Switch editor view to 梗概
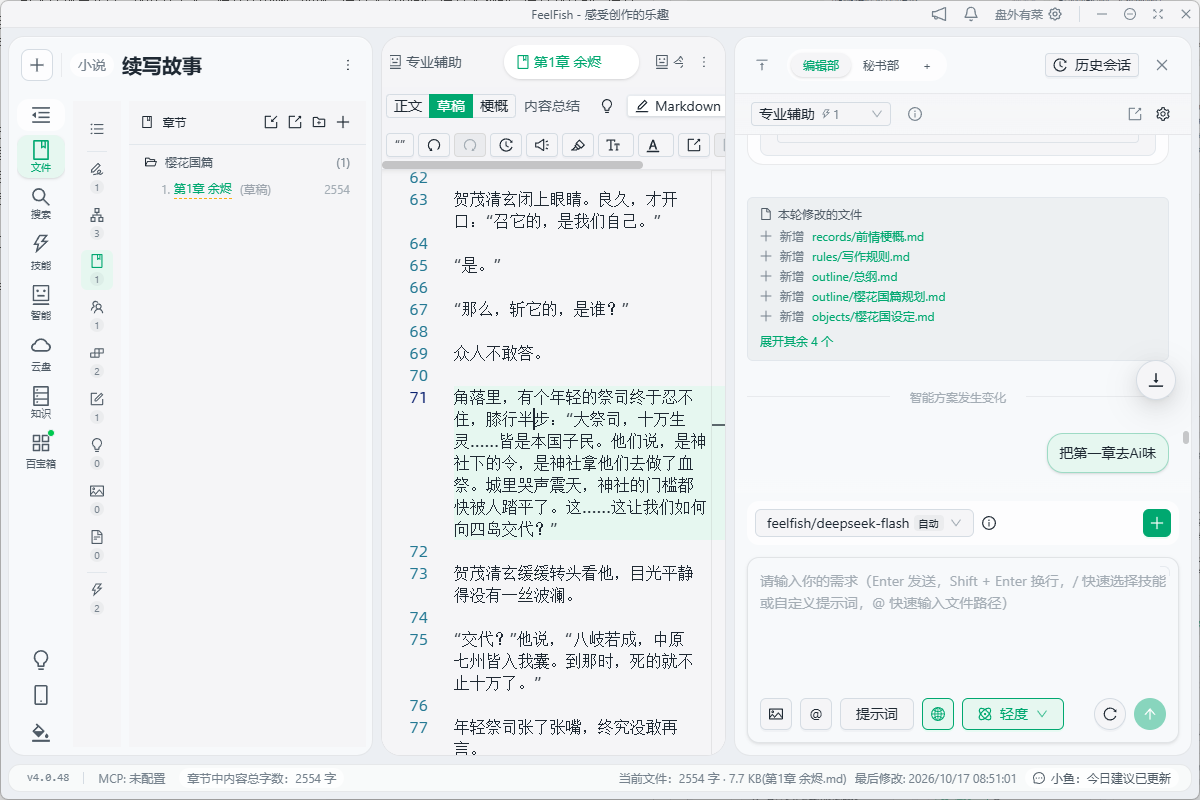Image resolution: width=1200 pixels, height=800 pixels. (494, 106)
